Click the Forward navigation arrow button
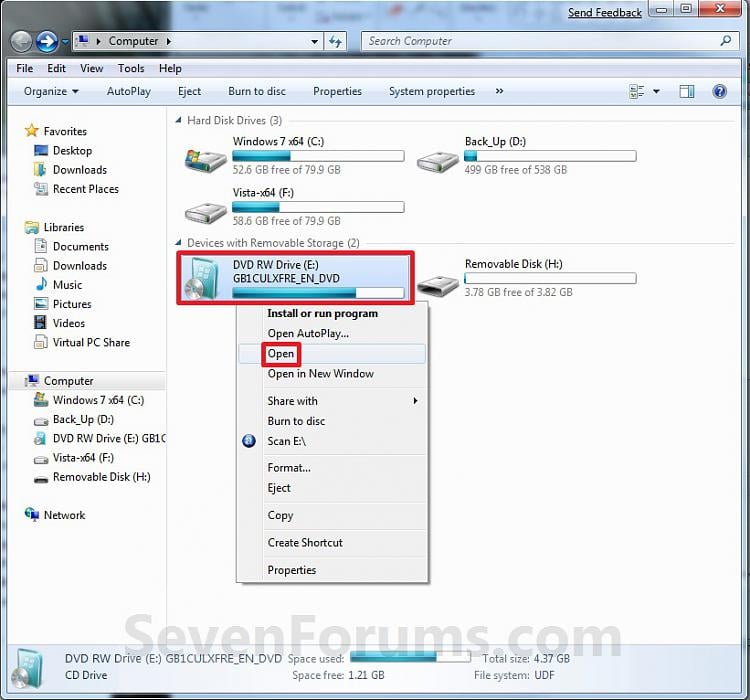The width and height of the screenshot is (750, 700). point(47,42)
